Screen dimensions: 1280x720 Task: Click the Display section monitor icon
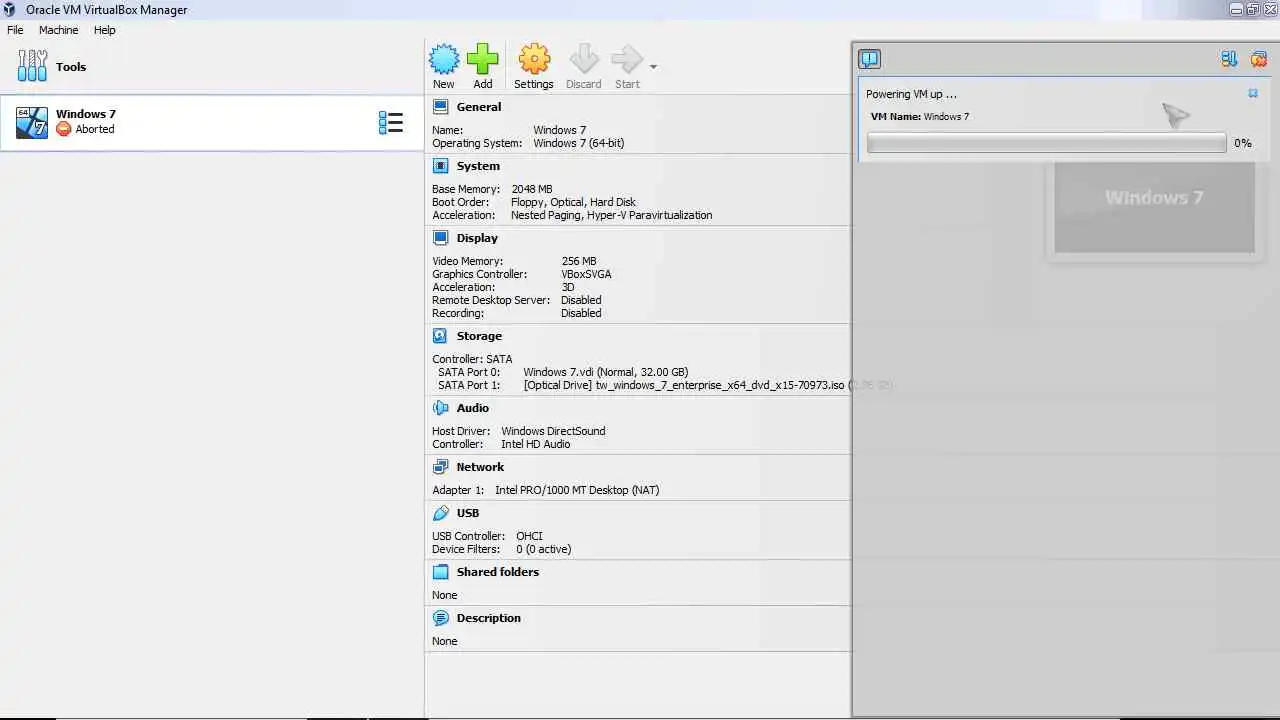441,238
